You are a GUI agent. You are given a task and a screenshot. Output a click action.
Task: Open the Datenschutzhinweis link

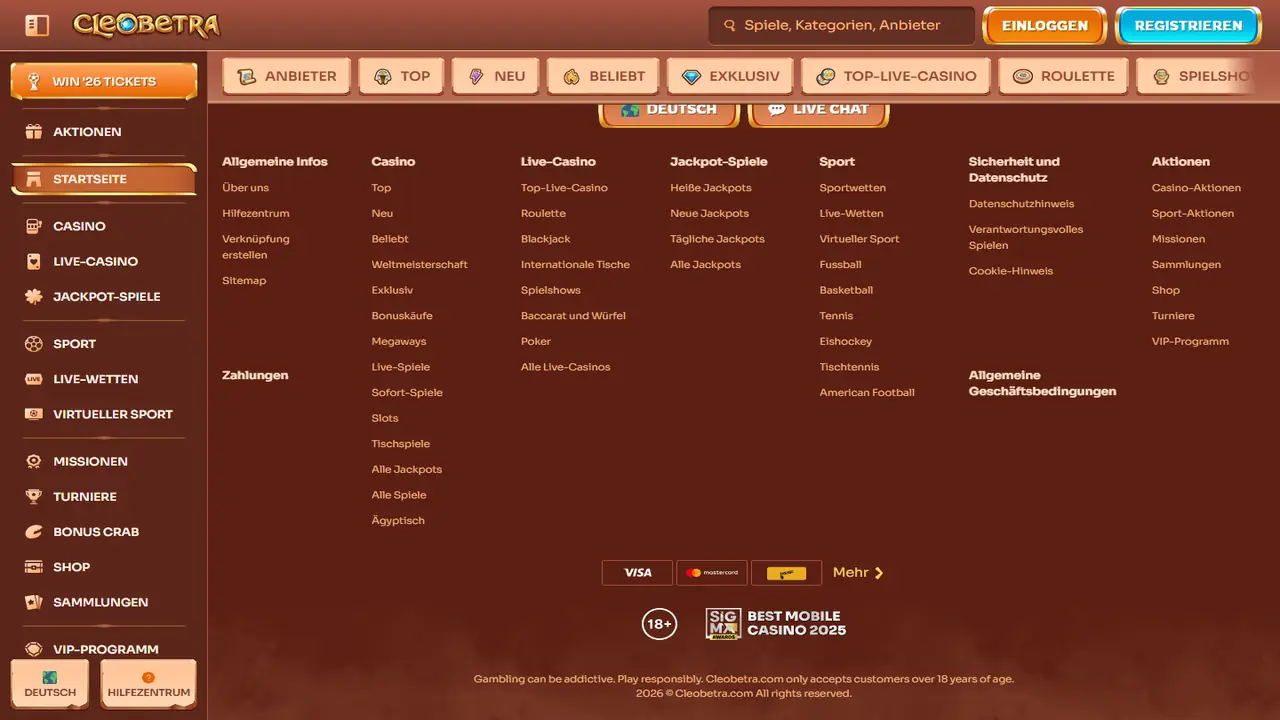click(1021, 204)
